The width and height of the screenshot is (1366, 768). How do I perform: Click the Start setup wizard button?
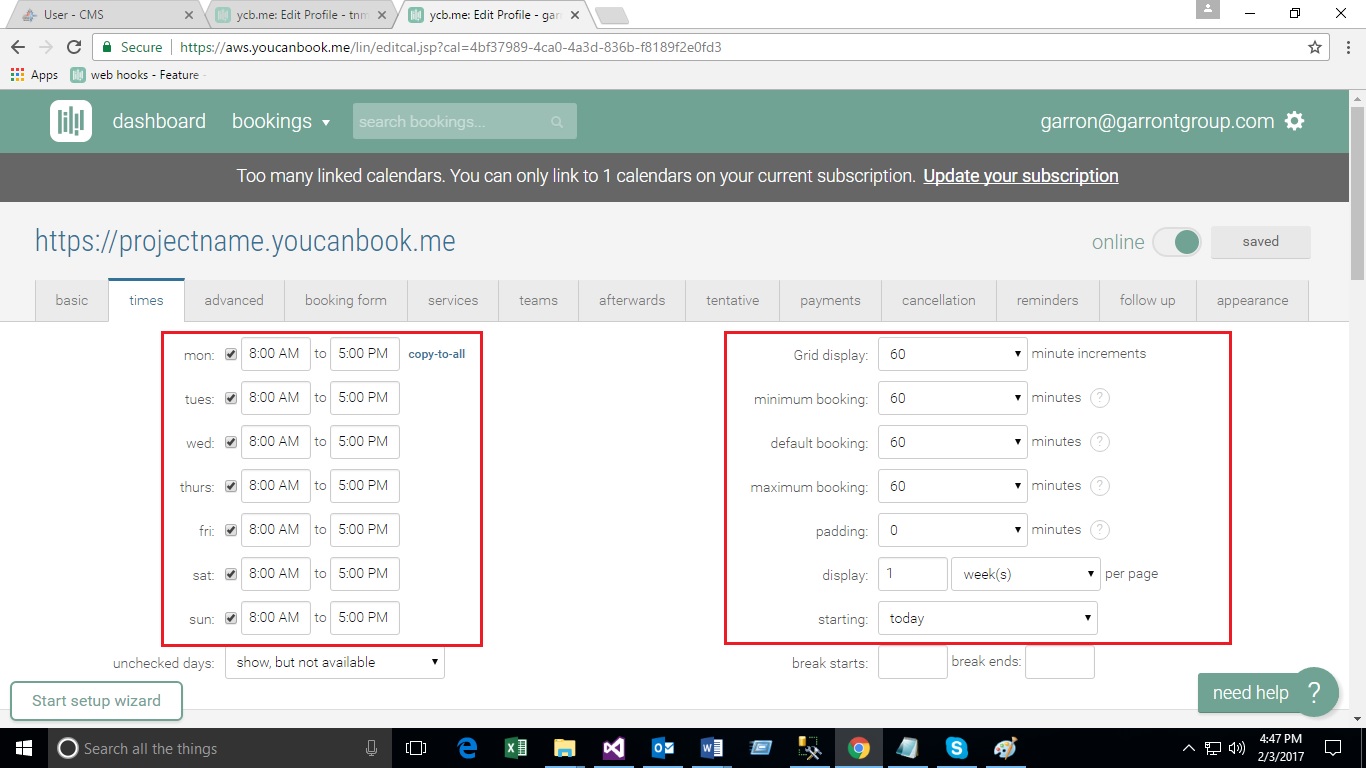(96, 701)
